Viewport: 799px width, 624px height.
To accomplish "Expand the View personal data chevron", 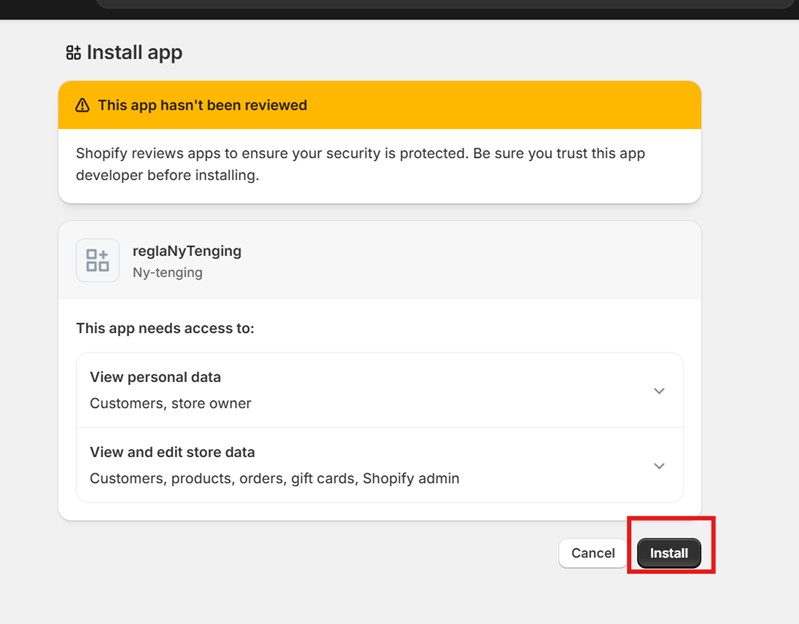I will pyautogui.click(x=659, y=391).
